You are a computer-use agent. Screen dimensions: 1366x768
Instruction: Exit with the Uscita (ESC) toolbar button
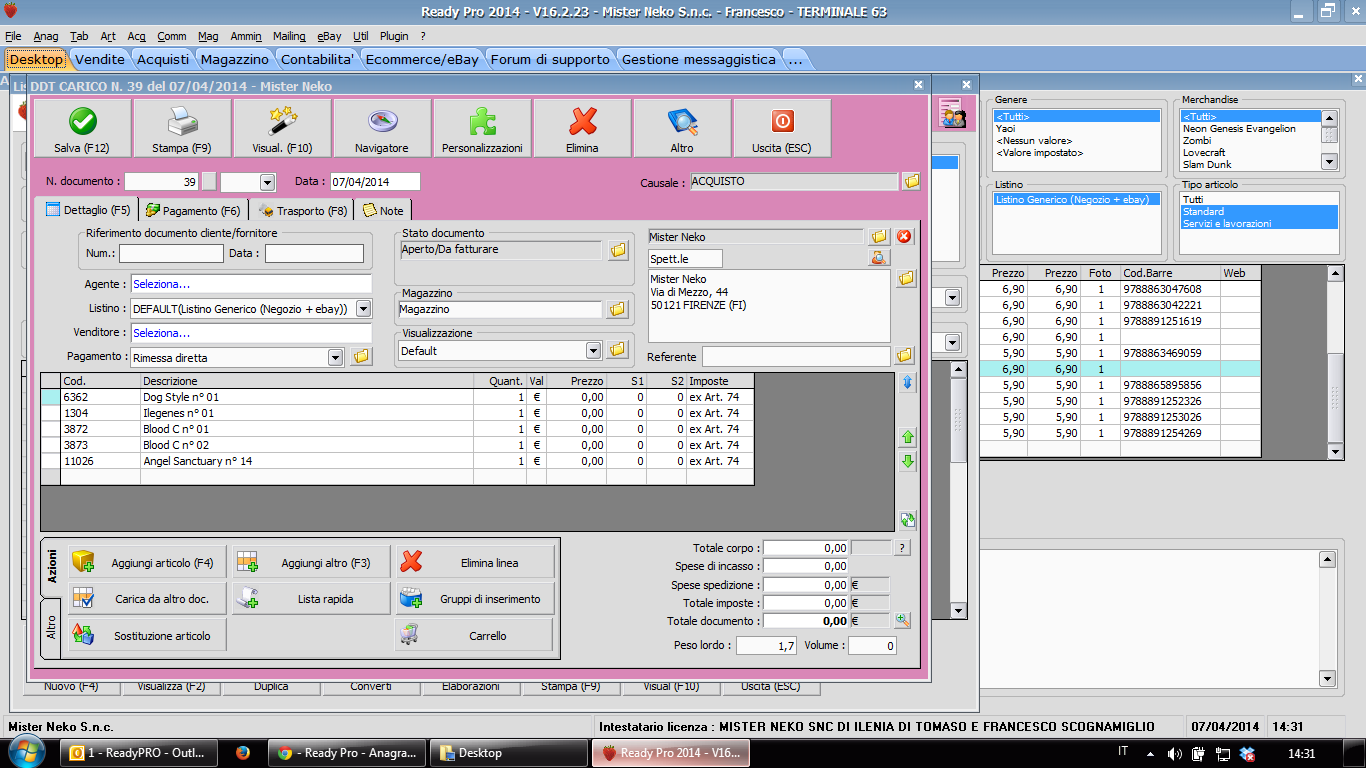782,128
